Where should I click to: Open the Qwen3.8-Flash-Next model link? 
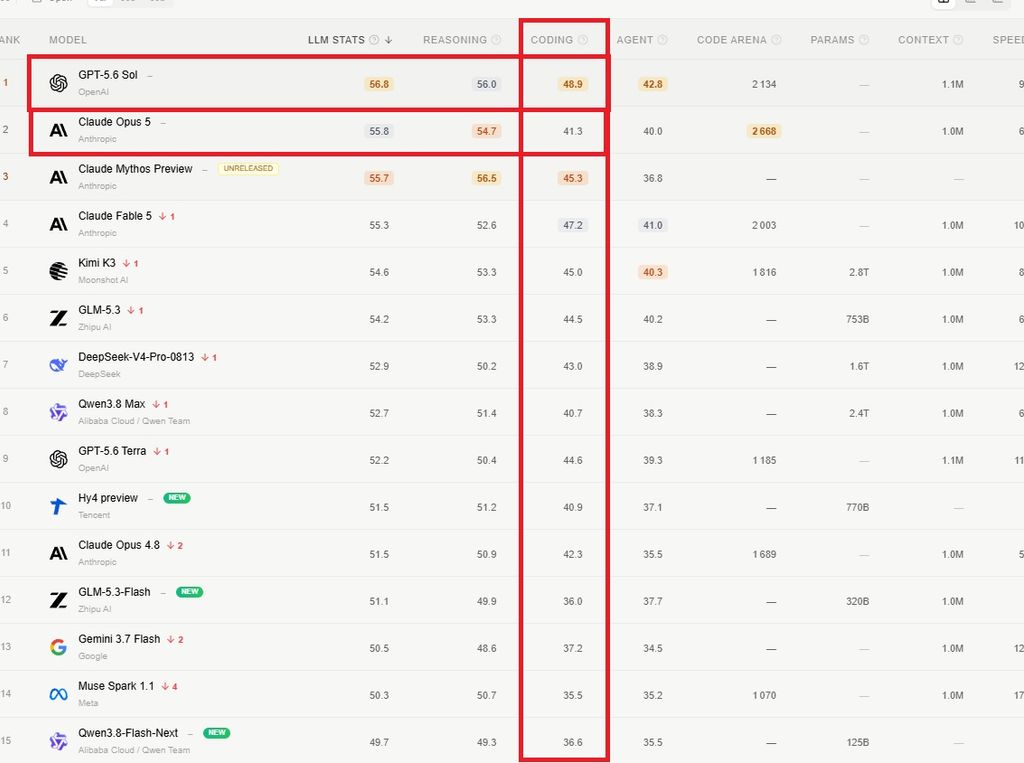(128, 733)
